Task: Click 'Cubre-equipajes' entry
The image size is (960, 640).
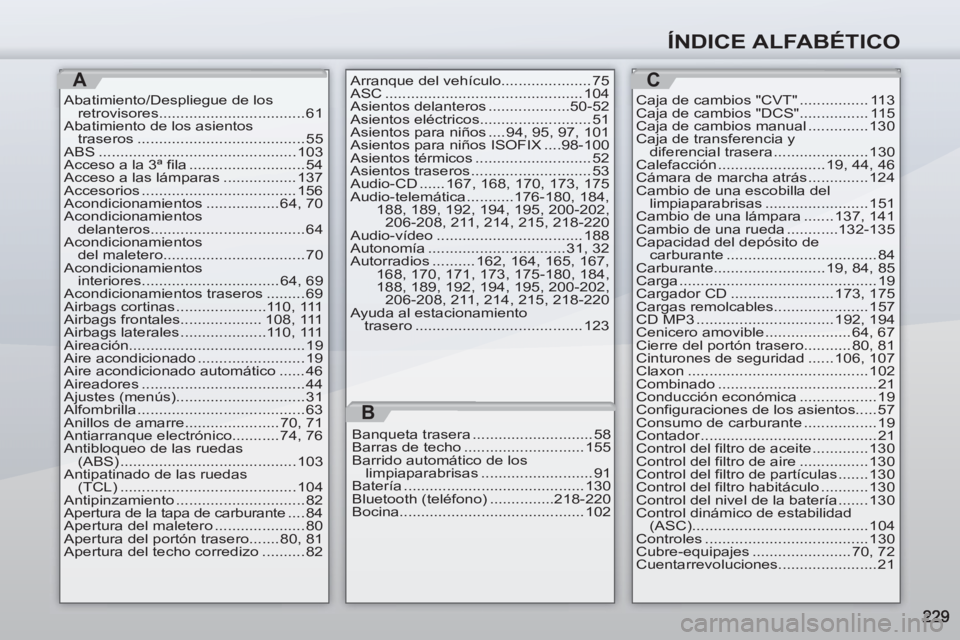Action: coord(765,552)
